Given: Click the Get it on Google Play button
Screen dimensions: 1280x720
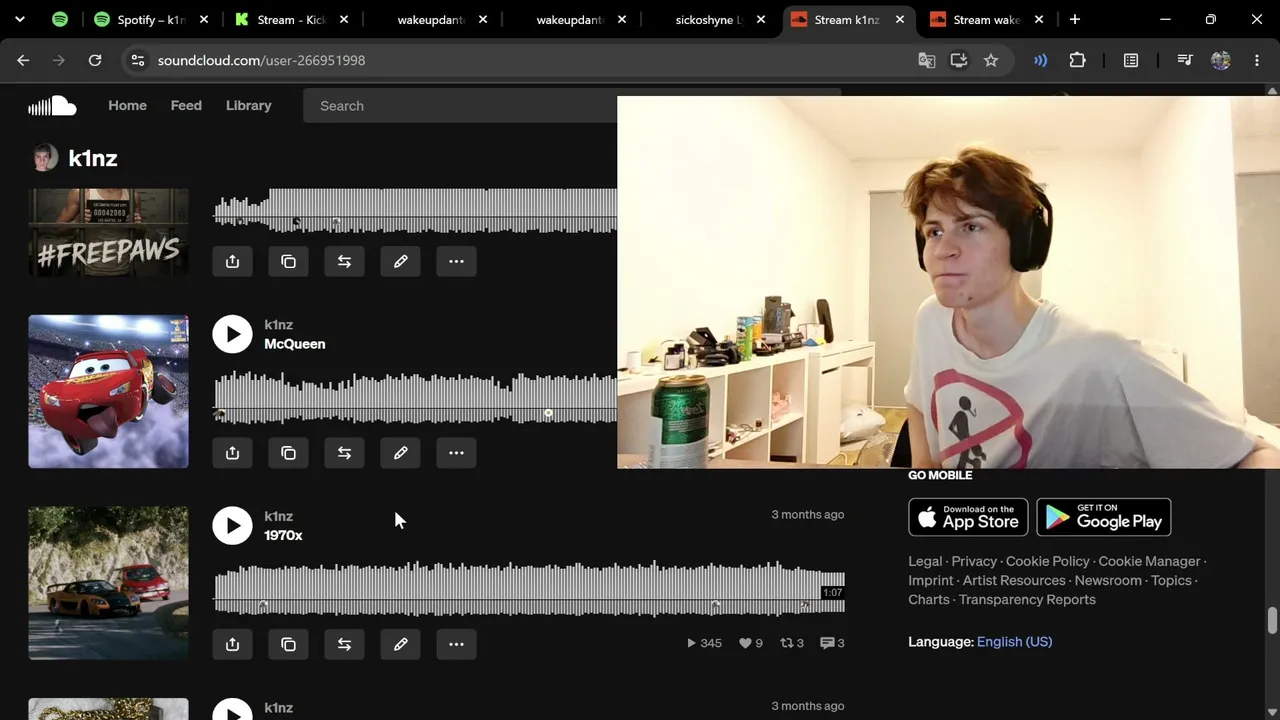Looking at the screenshot, I should pyautogui.click(x=1104, y=517).
